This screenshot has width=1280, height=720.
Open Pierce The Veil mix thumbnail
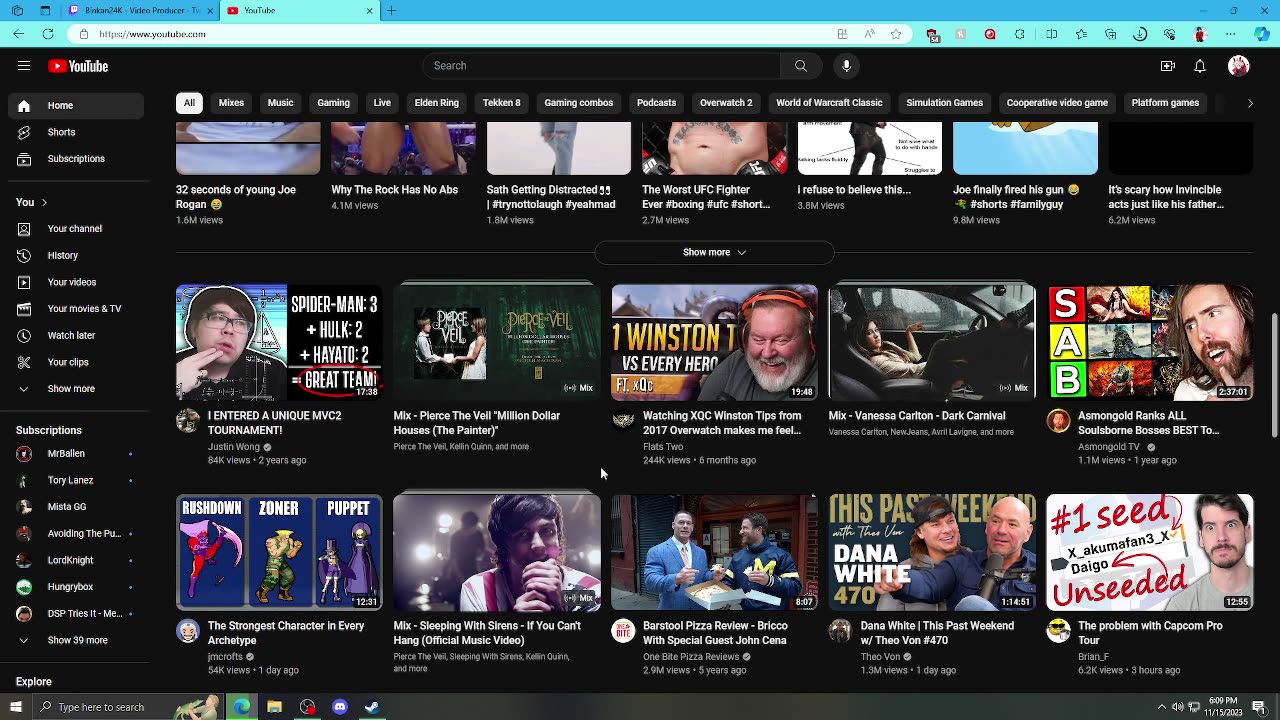(x=497, y=342)
